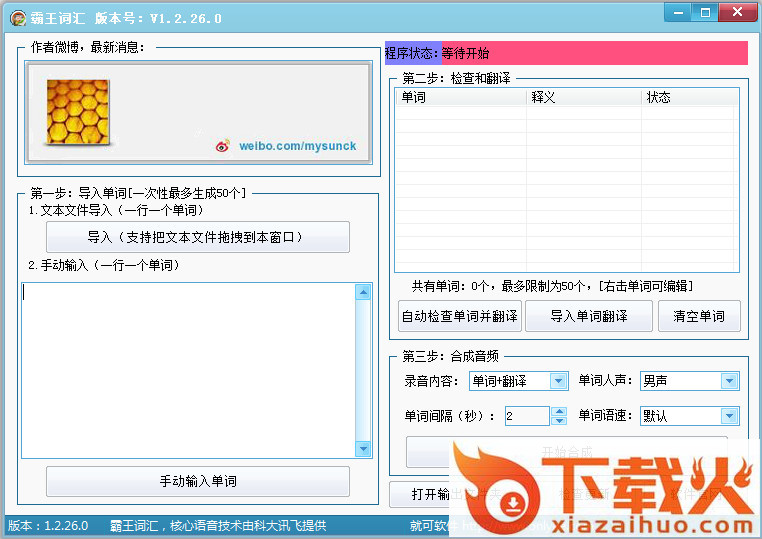Expand the 单词语速 speed dropdown

pos(729,416)
